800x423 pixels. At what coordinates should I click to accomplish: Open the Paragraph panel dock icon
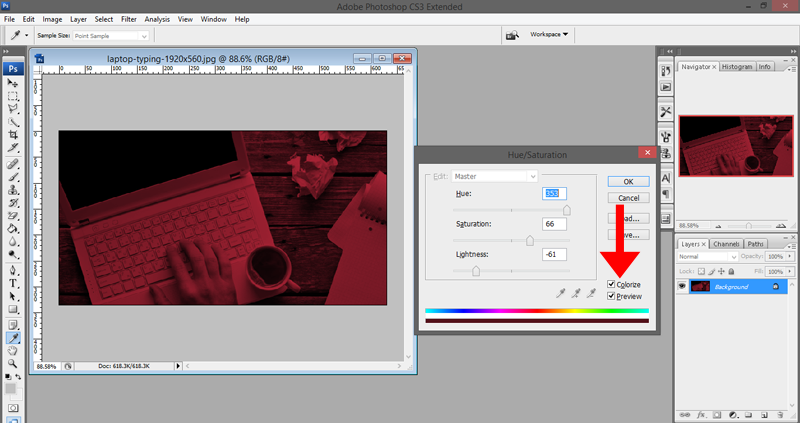pos(666,194)
